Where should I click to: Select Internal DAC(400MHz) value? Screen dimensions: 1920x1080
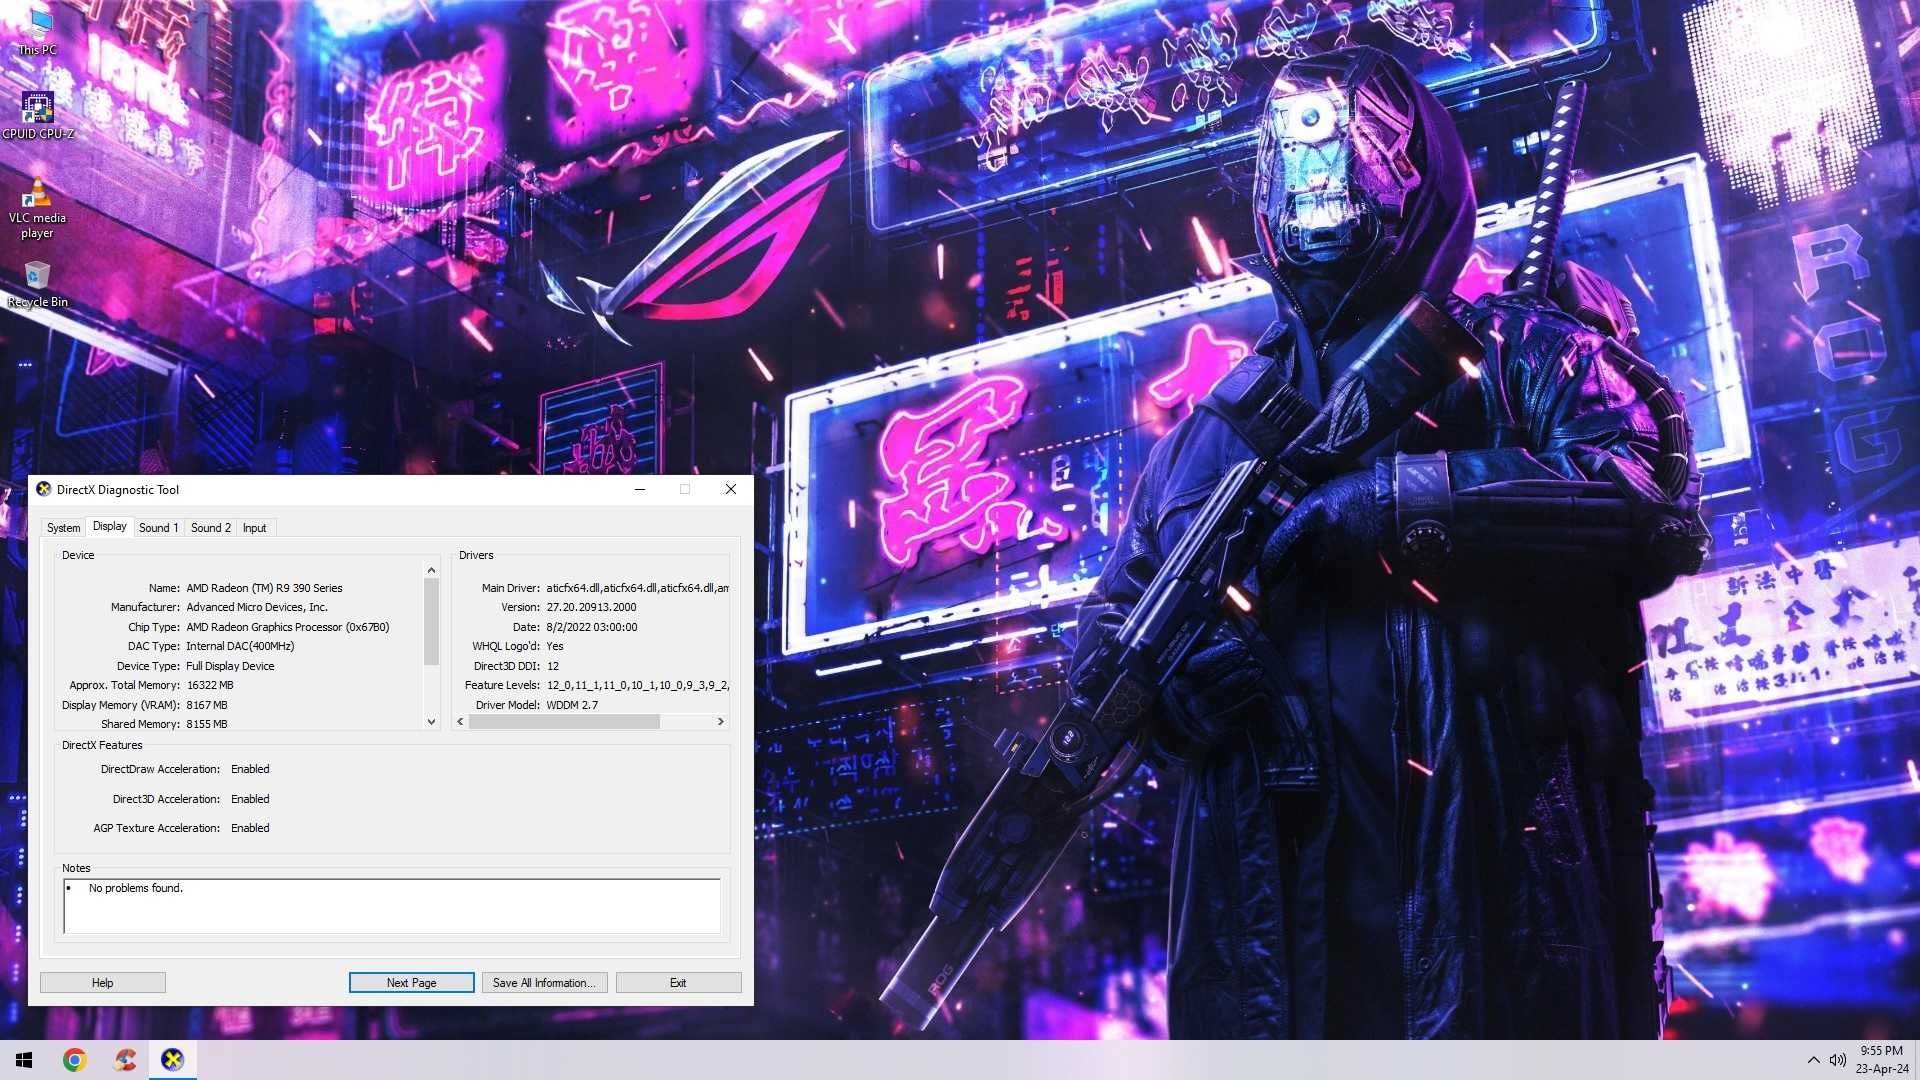click(x=240, y=646)
